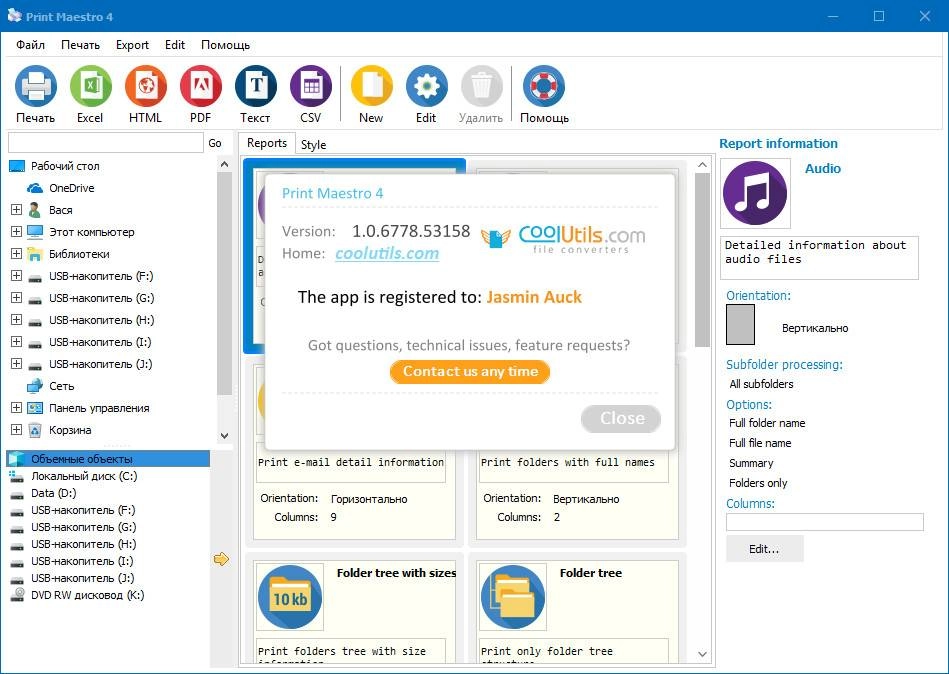
Task: Switch to the Style tab
Action: [x=314, y=145]
